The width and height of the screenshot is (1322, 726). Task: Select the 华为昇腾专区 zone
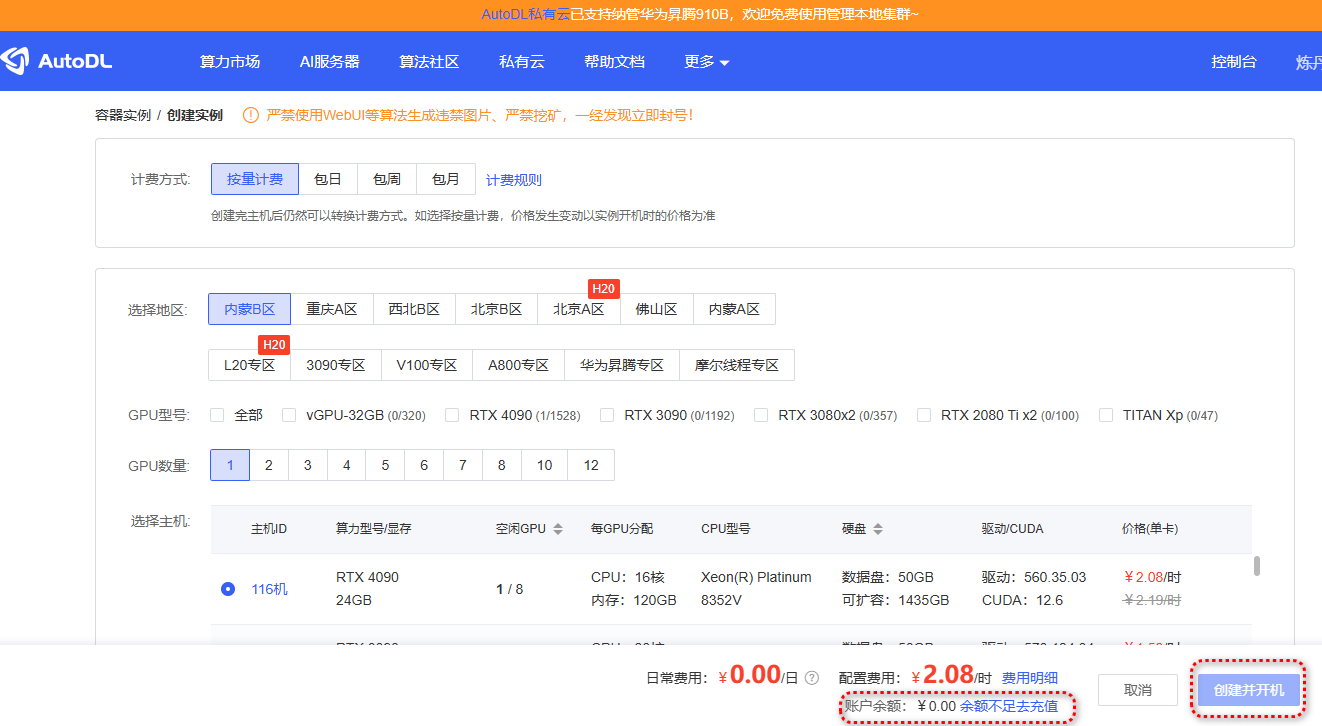tap(622, 365)
